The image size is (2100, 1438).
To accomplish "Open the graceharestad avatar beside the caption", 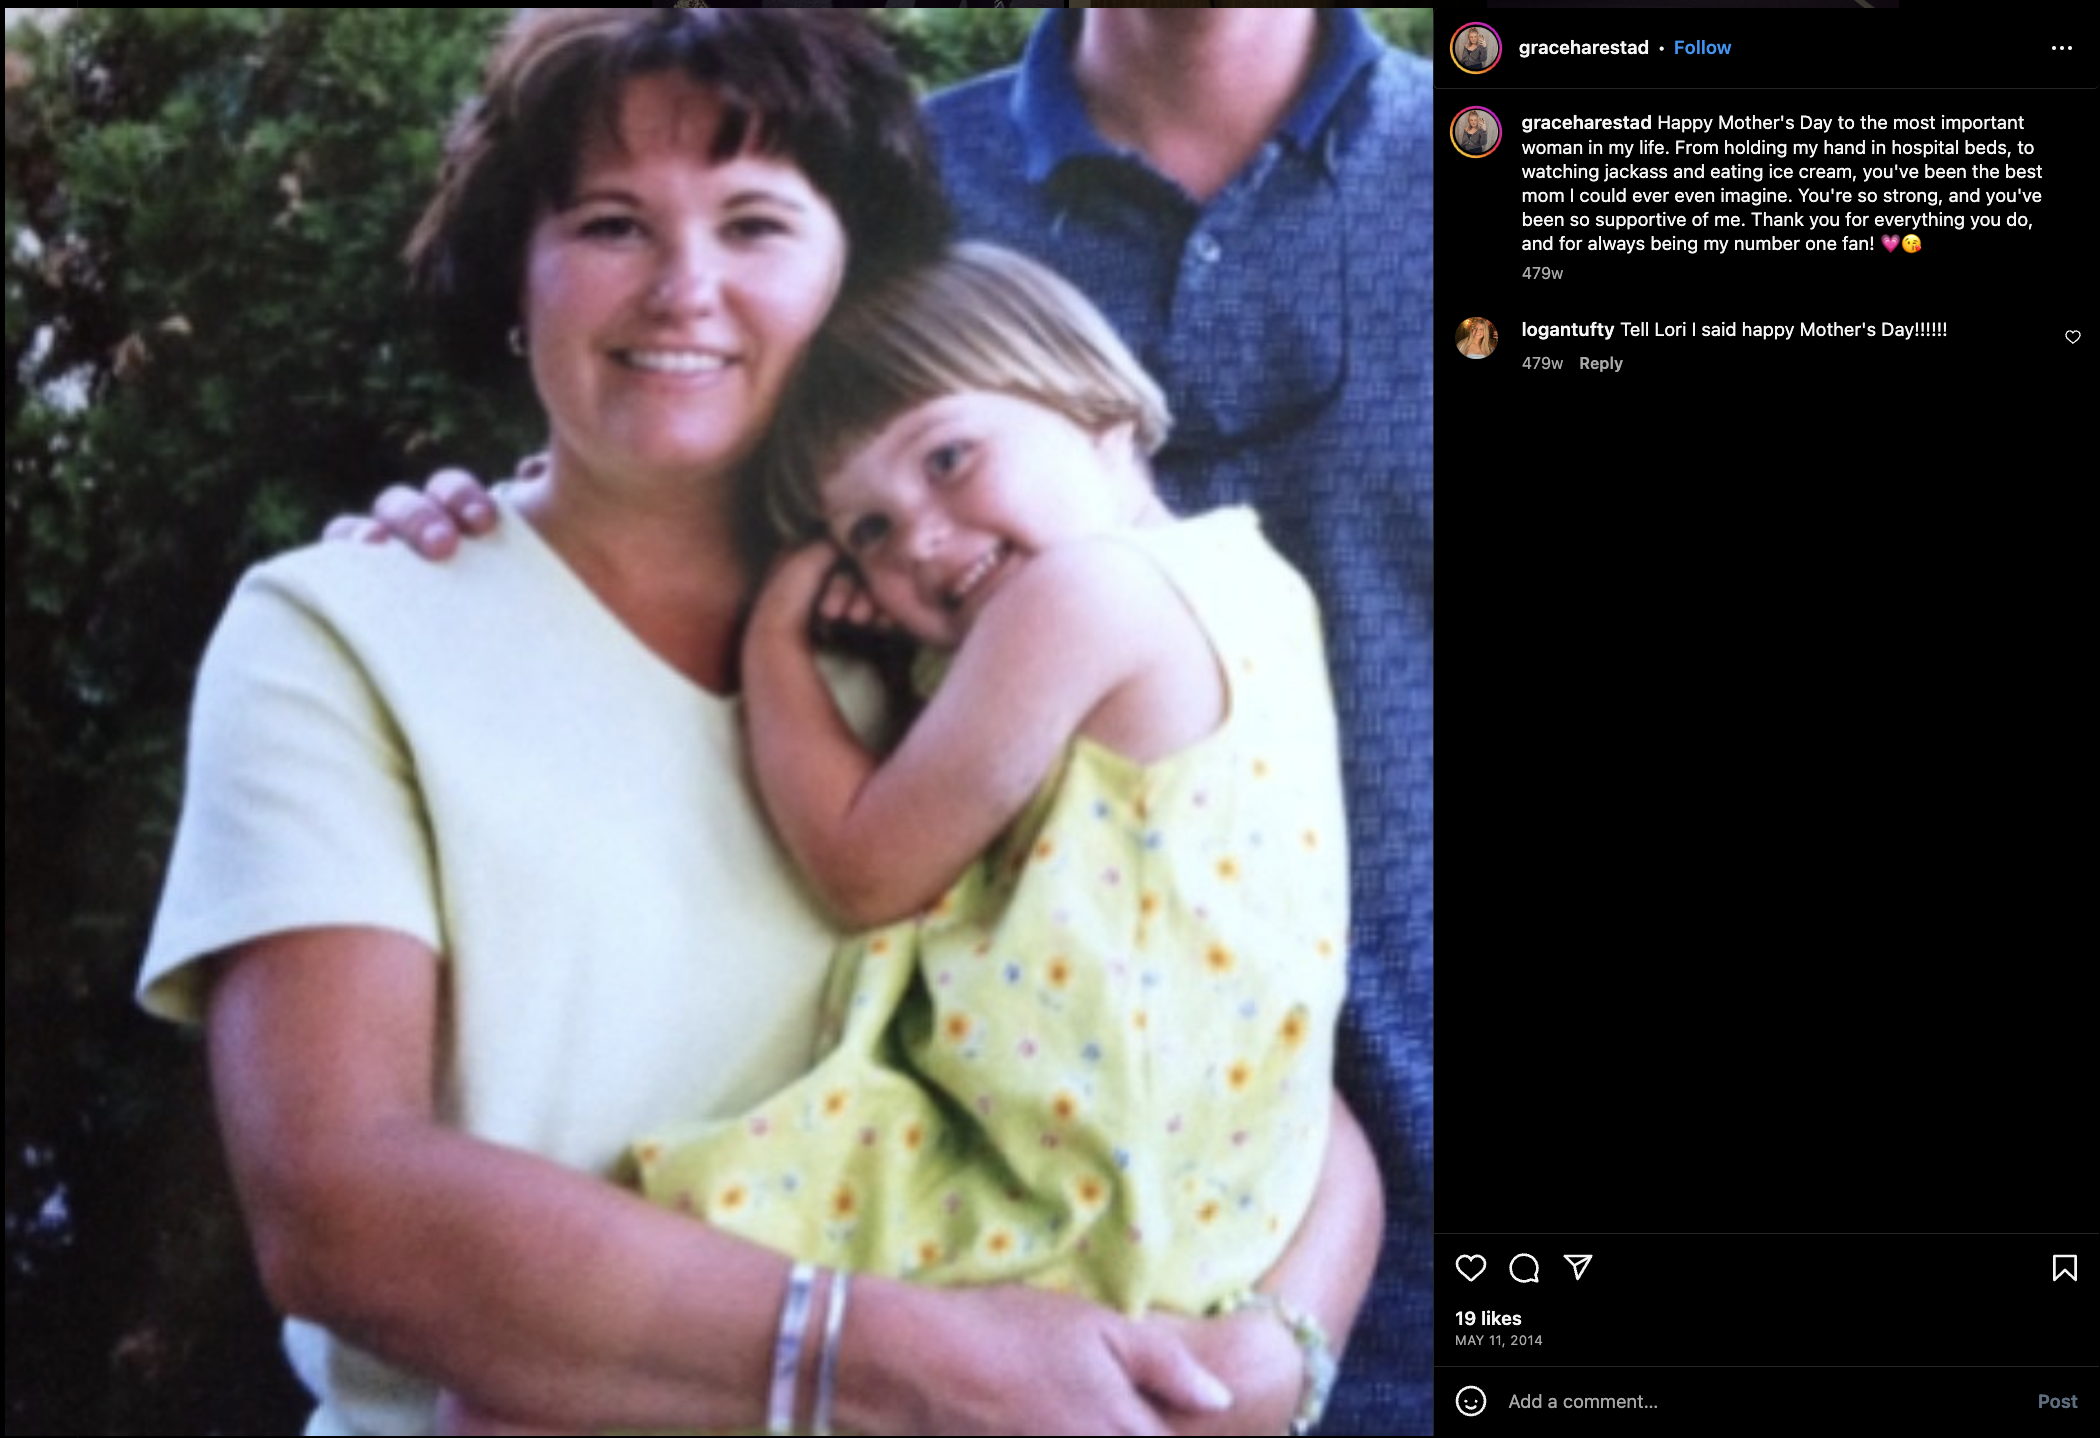I will 1476,132.
